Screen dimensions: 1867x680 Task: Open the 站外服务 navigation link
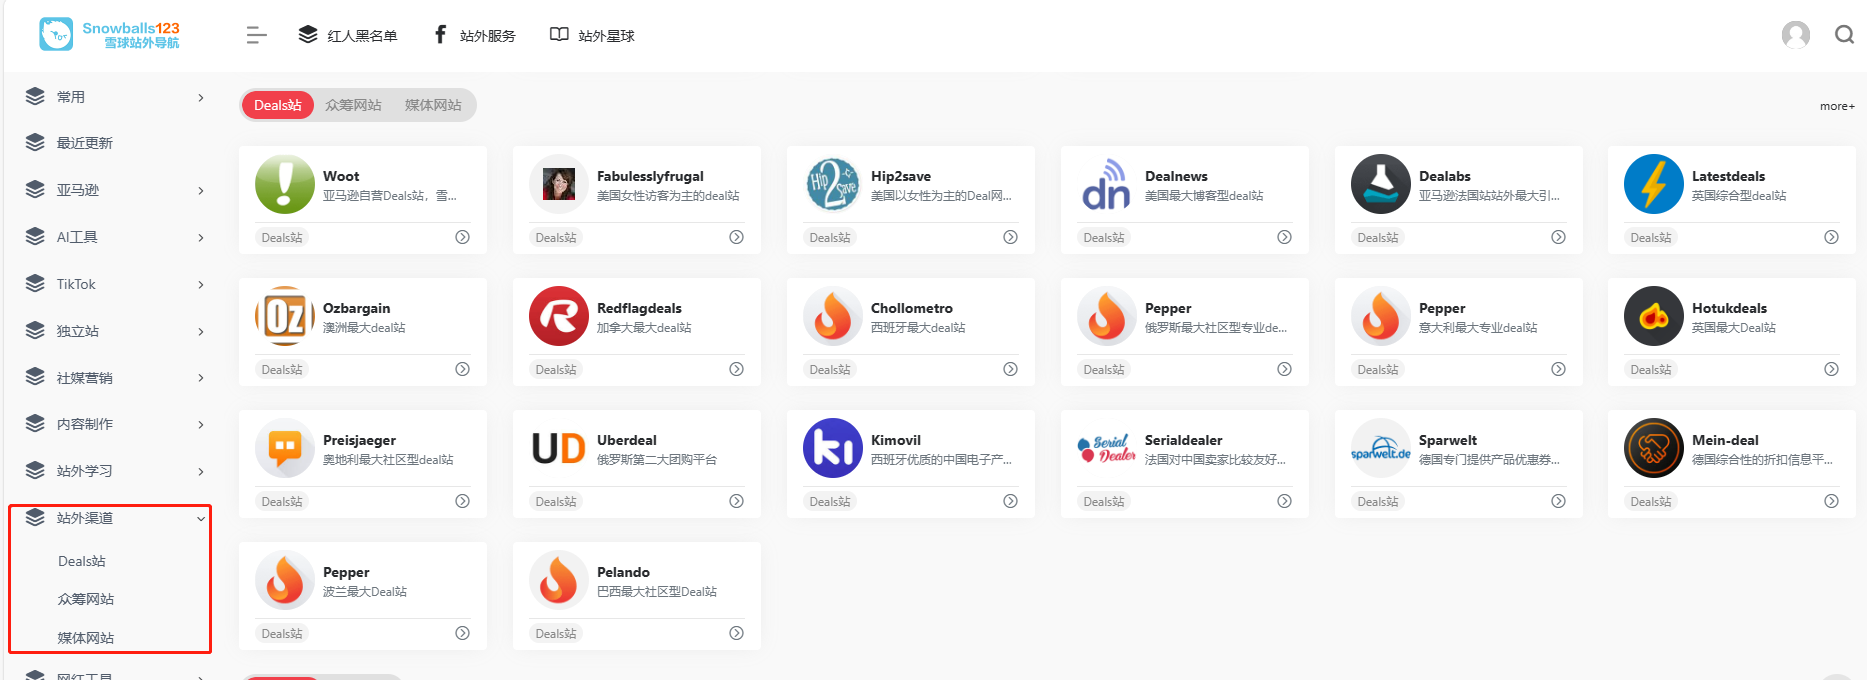click(x=475, y=36)
